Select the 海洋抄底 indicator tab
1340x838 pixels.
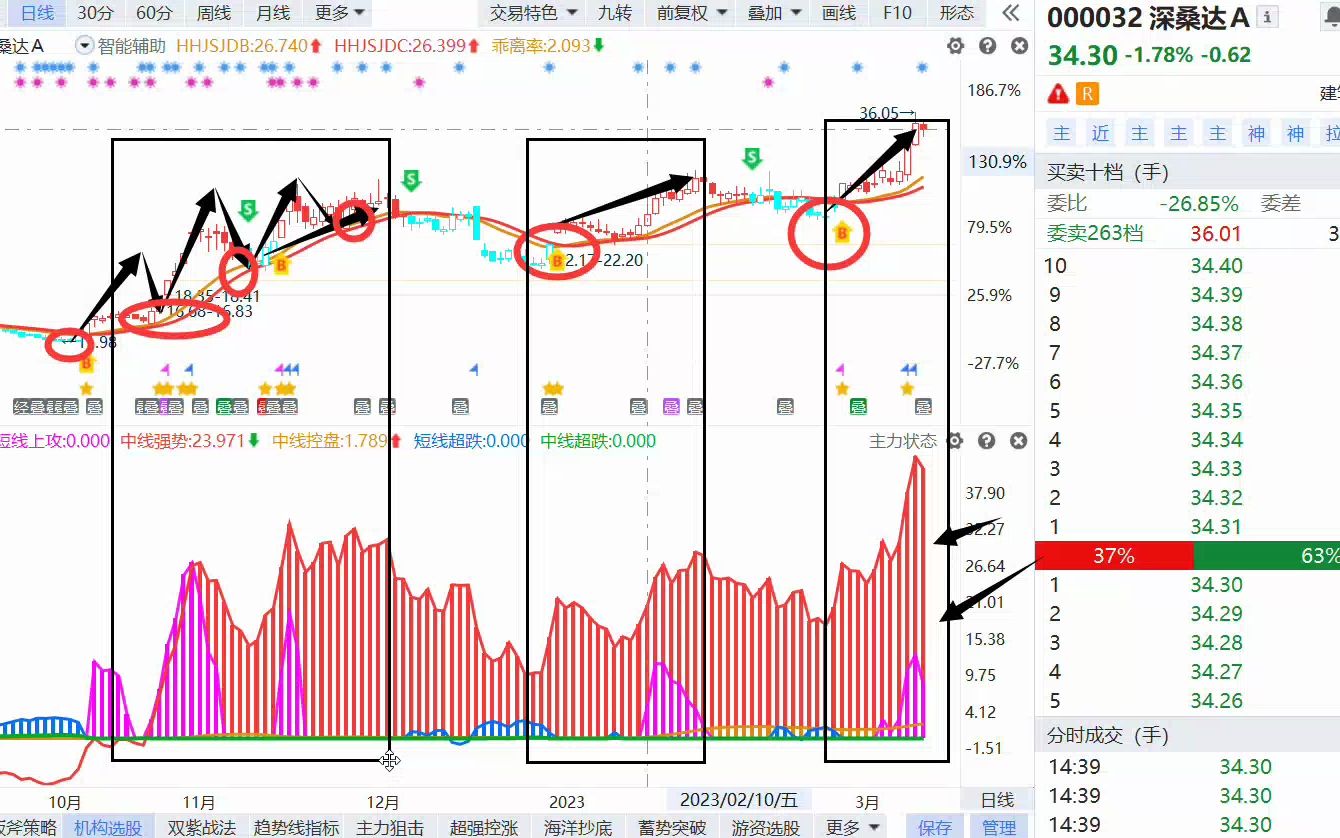click(578, 827)
